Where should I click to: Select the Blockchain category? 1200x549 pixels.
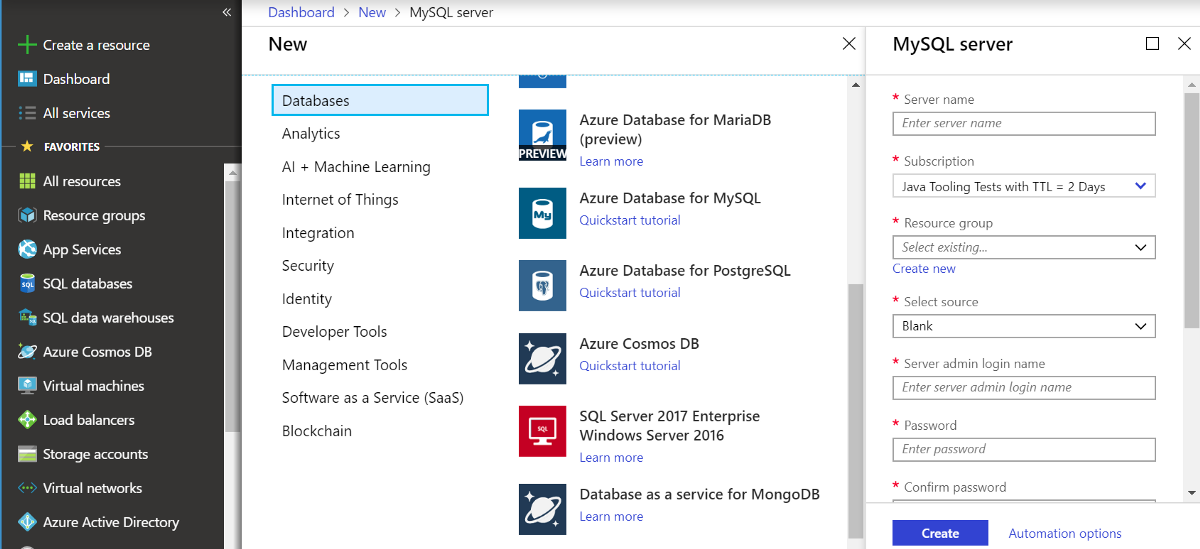click(x=317, y=431)
